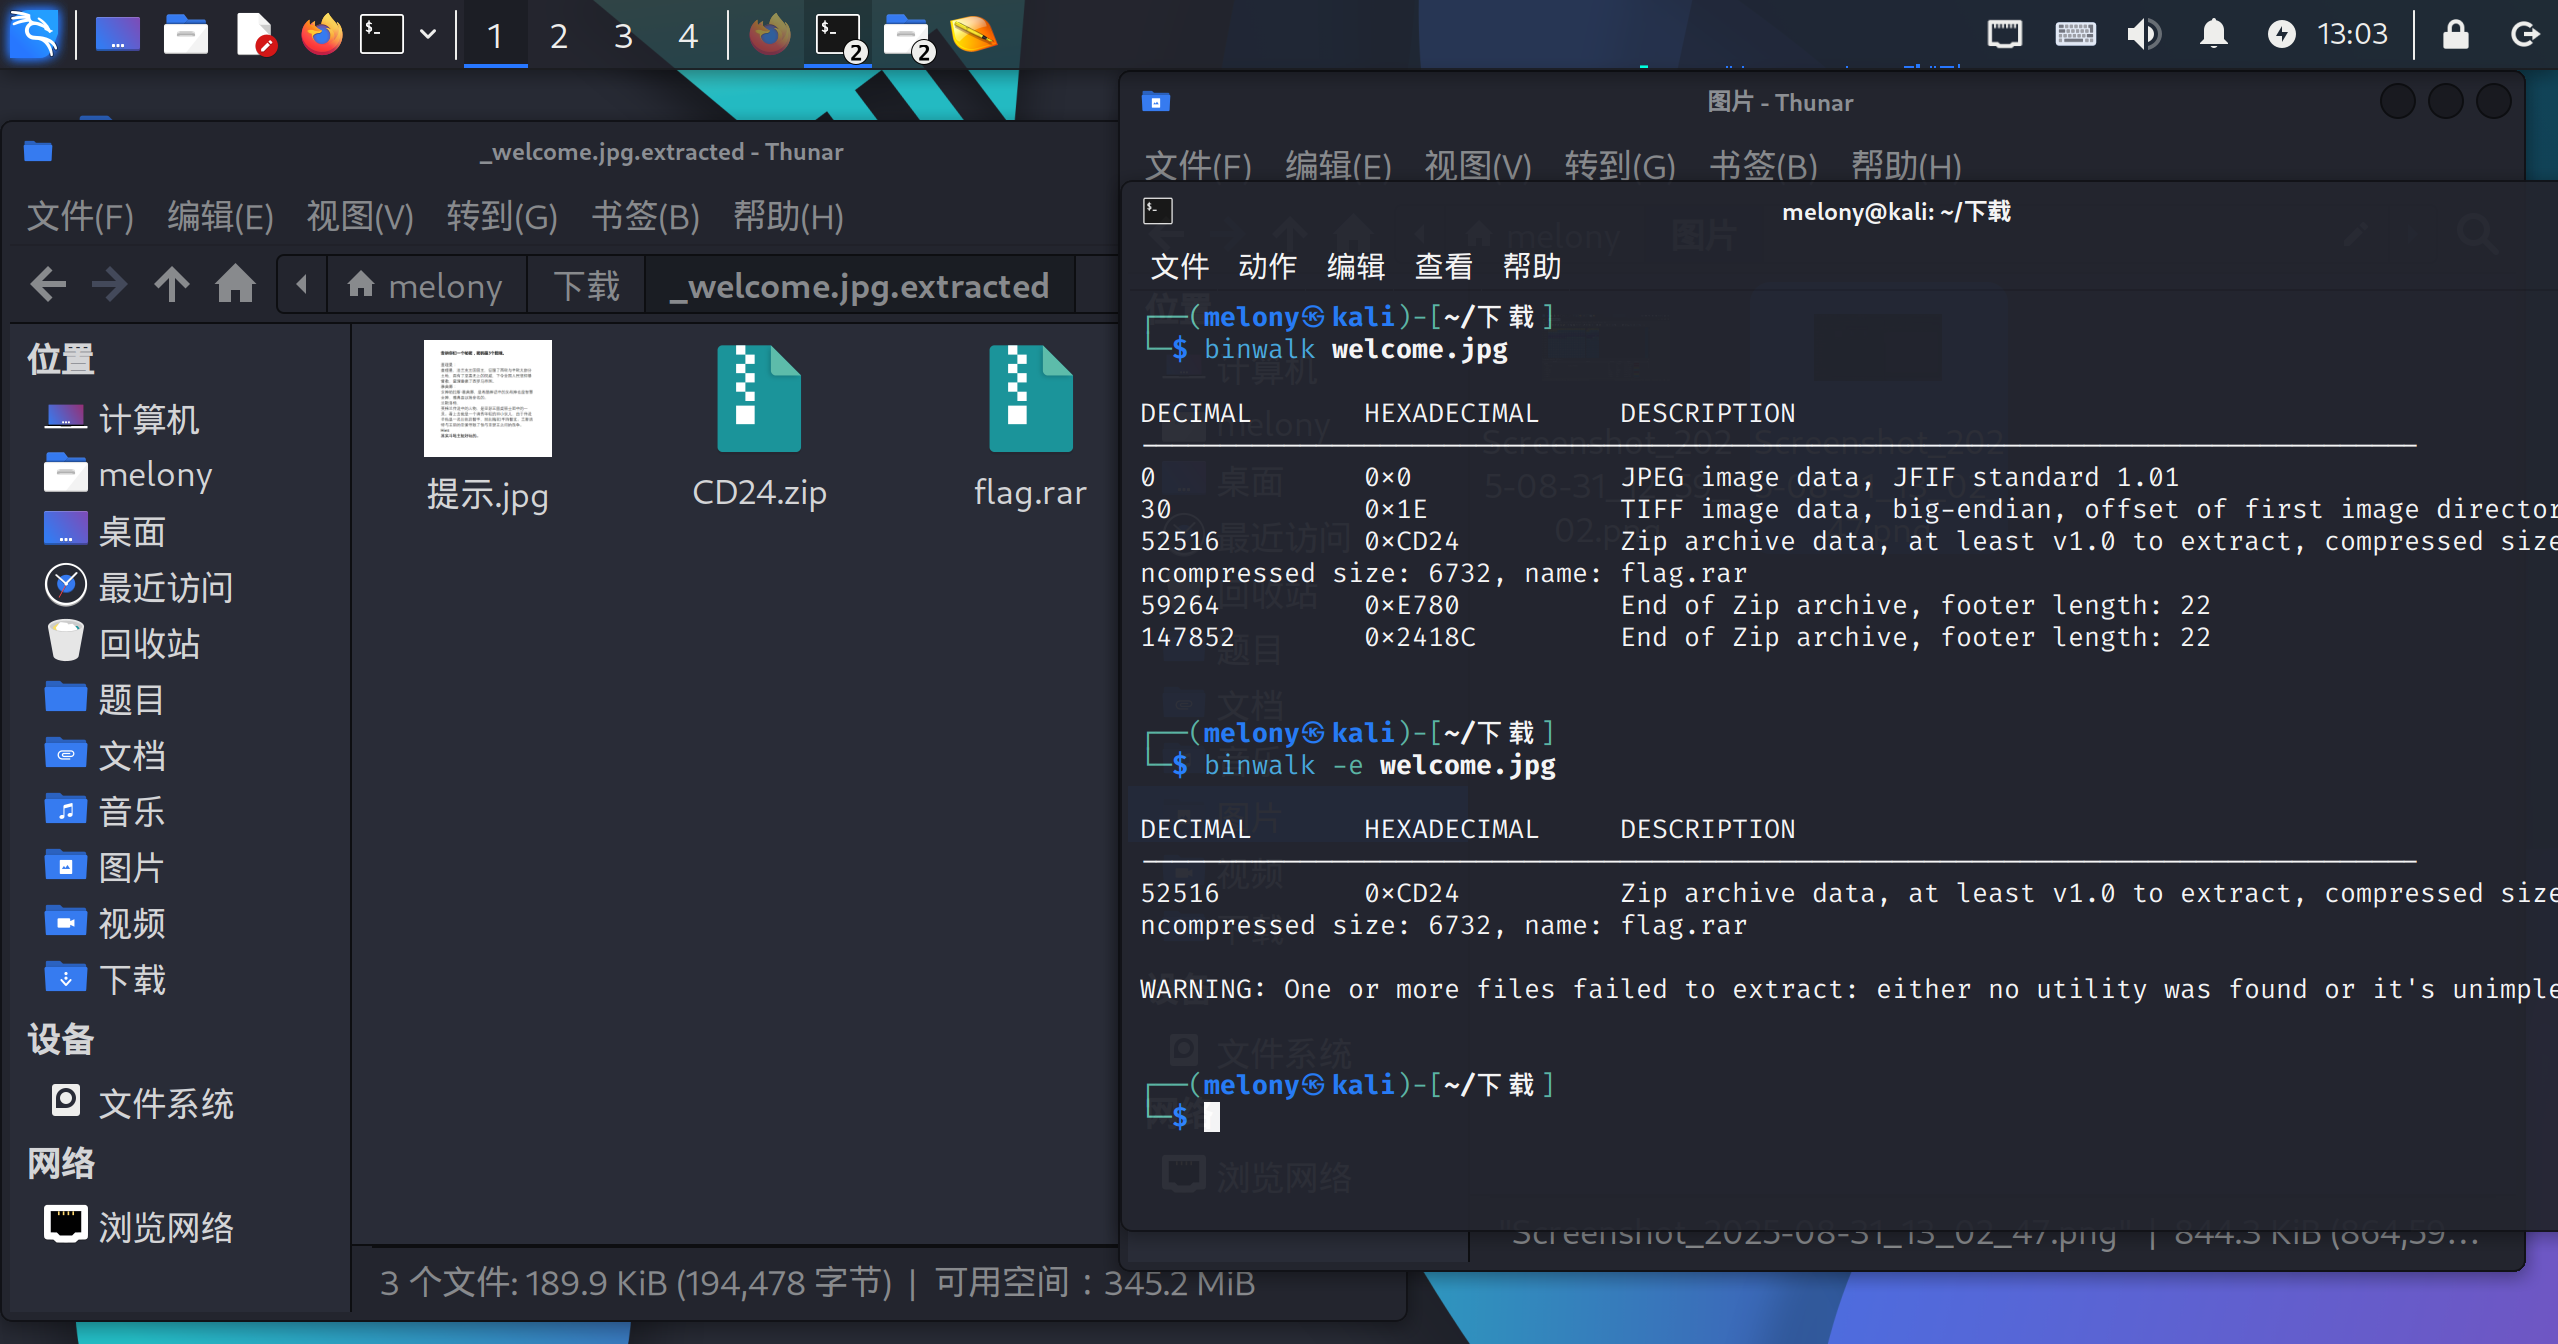Open the Kali applications menu icon
2558x1344 pixels.
[34, 35]
